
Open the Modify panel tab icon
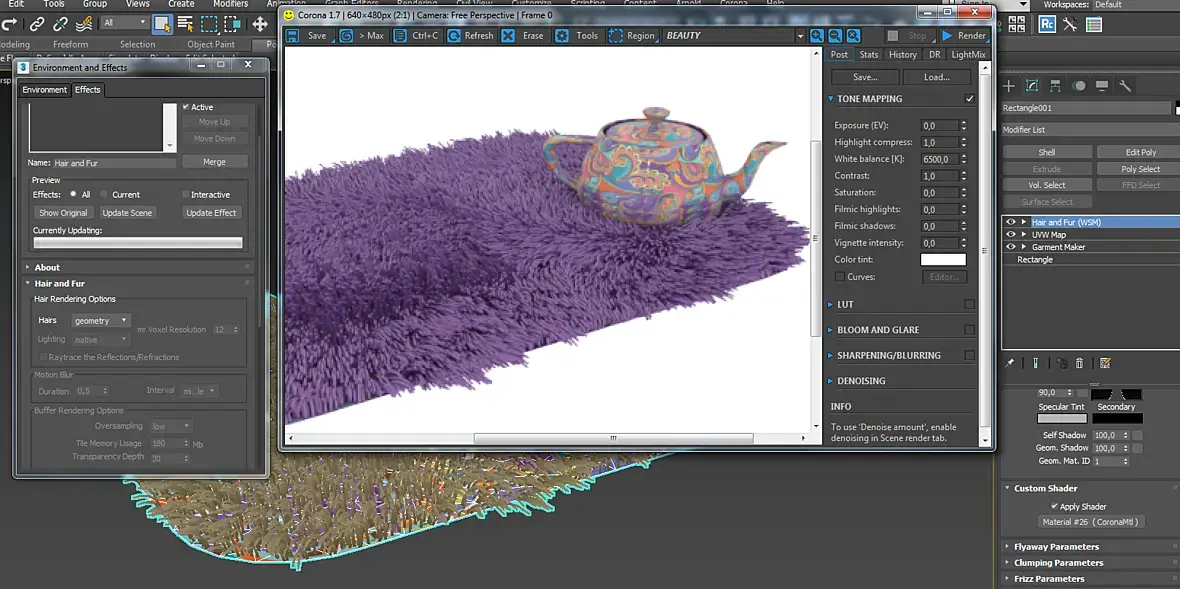[1032, 86]
